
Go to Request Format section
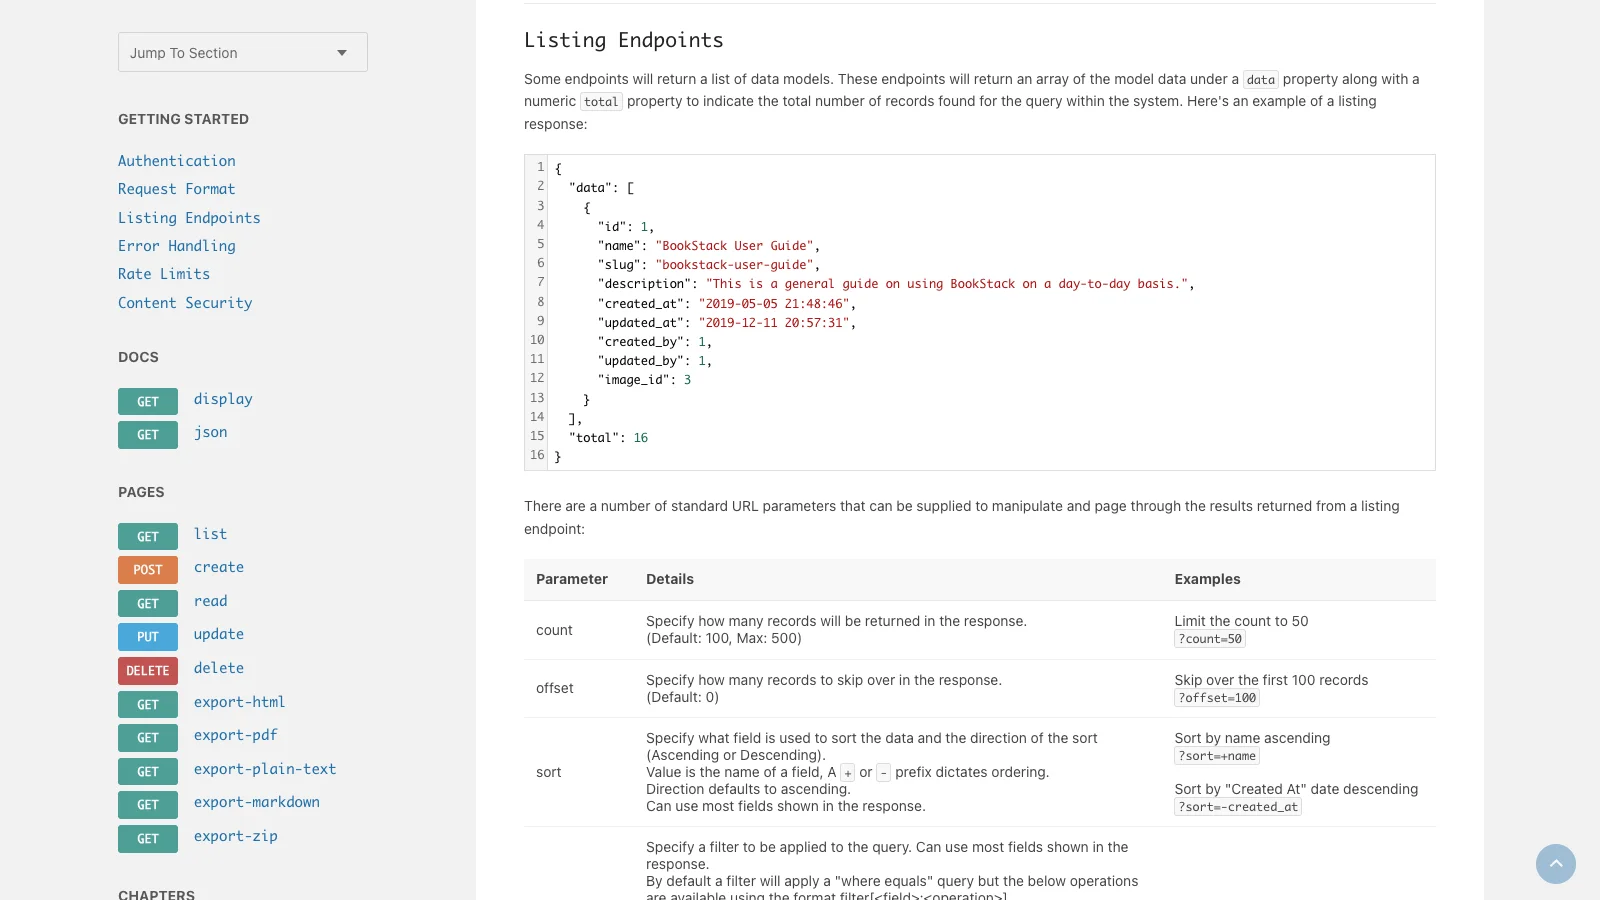pos(177,189)
